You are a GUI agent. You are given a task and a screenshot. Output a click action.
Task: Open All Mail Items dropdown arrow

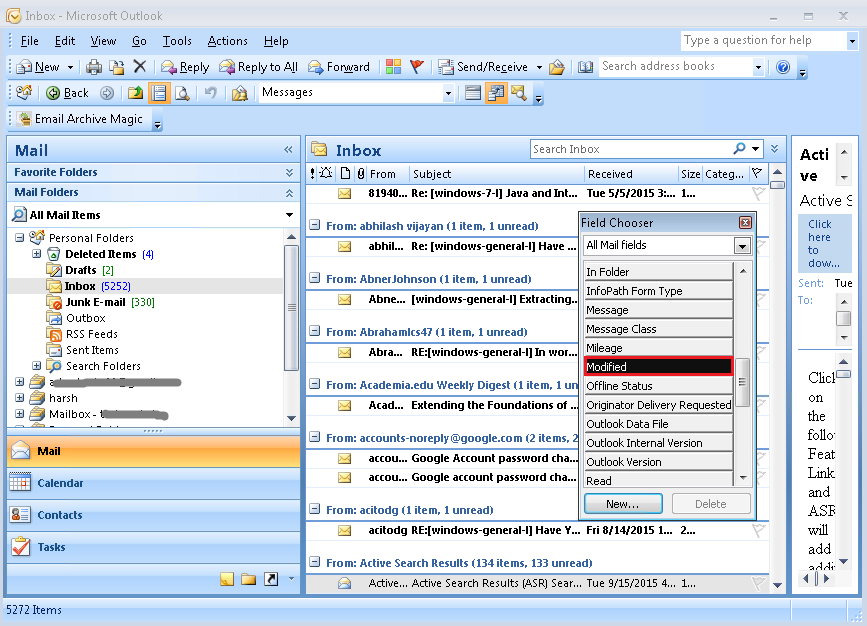pos(289,215)
